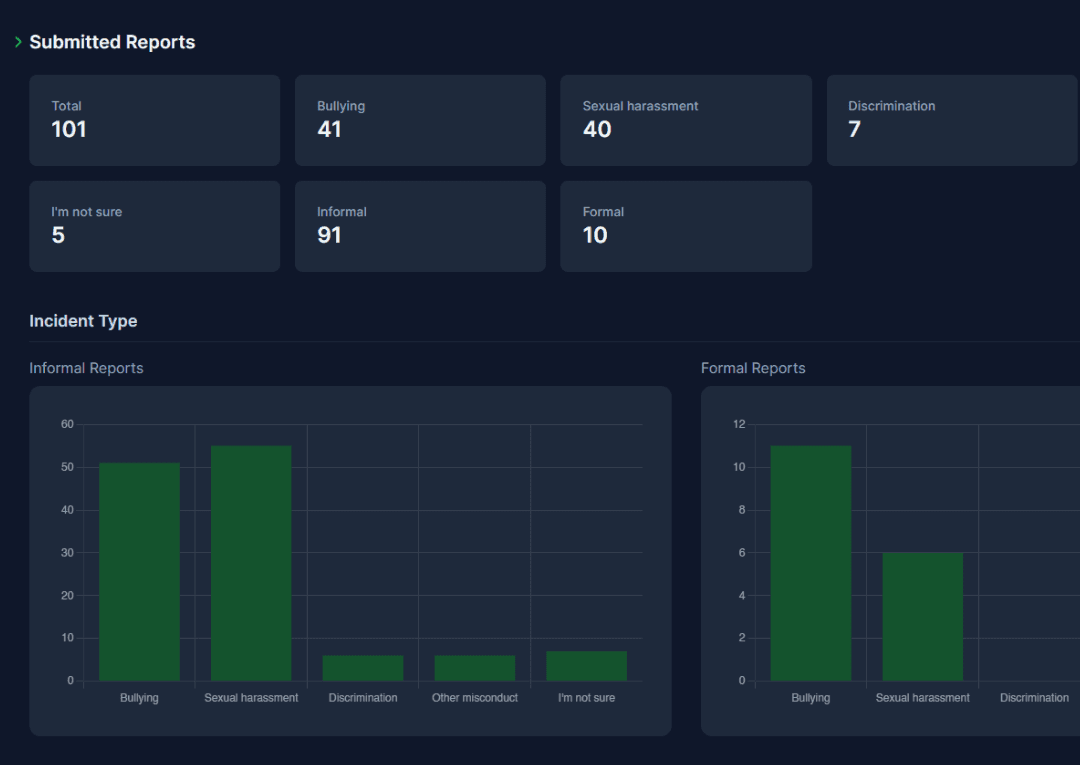Open the Total reports card
Screen dimensions: 1080x765
[154, 120]
